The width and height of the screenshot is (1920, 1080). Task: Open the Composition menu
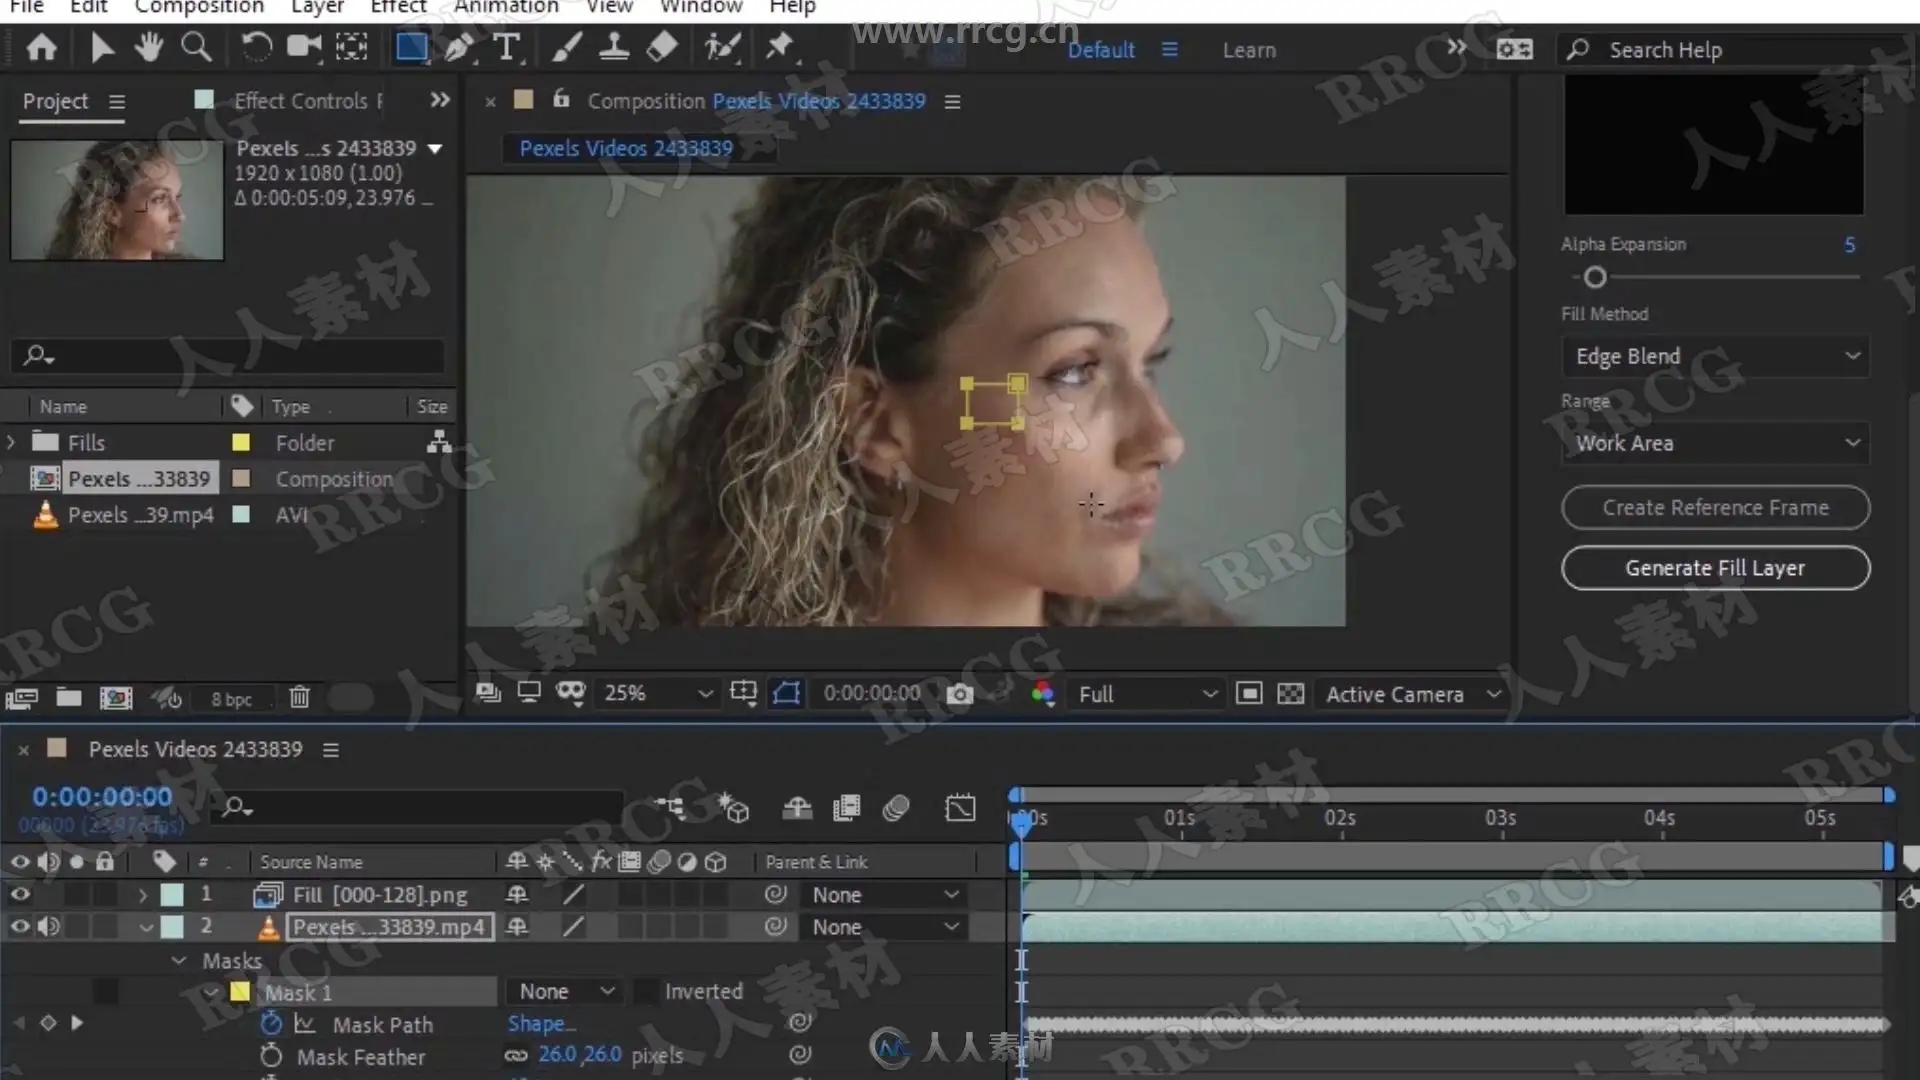tap(199, 7)
